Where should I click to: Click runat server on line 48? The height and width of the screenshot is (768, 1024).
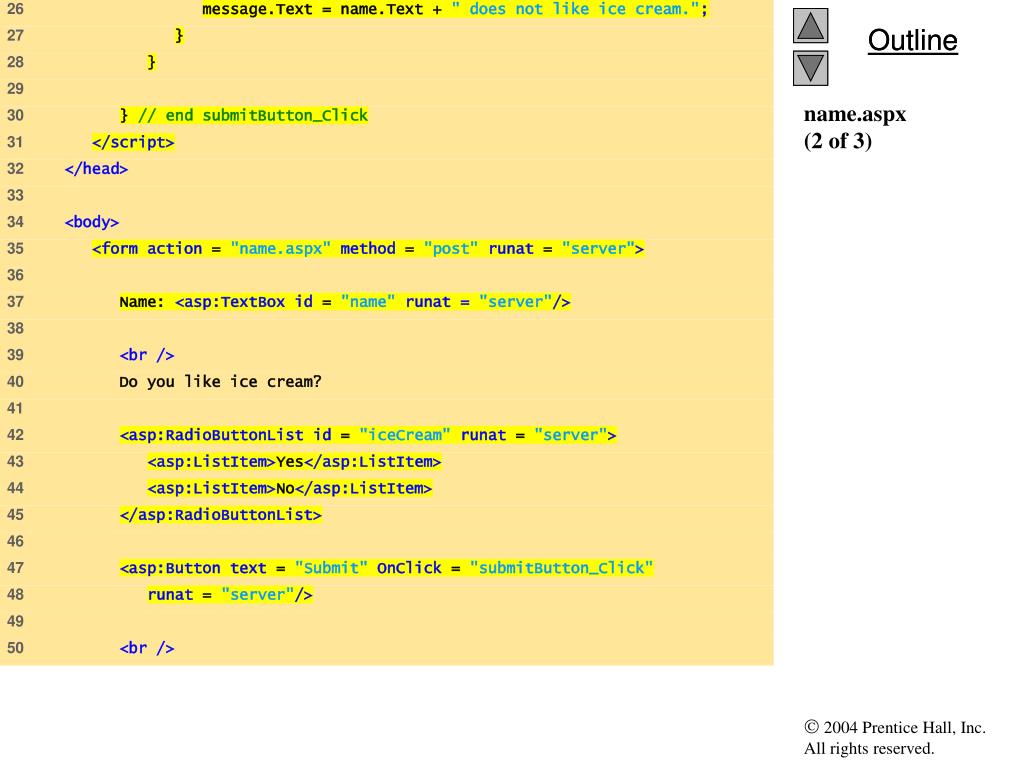coord(230,595)
